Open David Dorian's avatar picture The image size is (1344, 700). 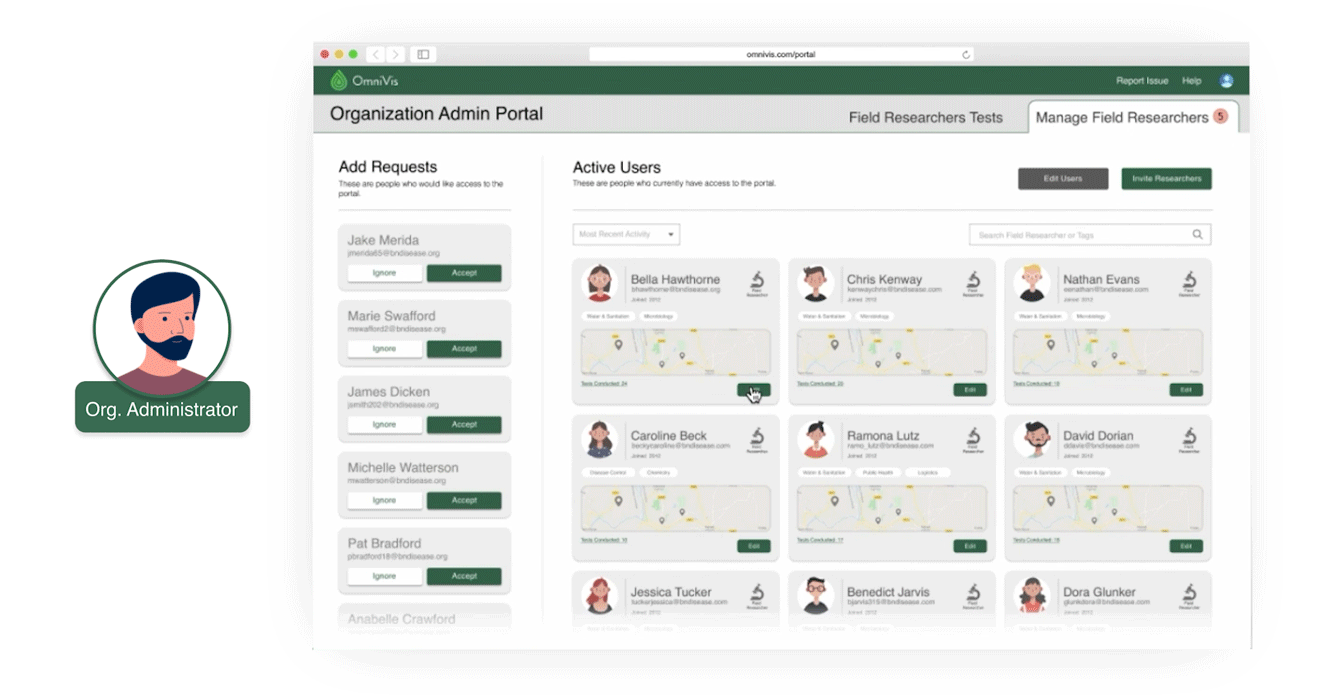pos(1032,440)
